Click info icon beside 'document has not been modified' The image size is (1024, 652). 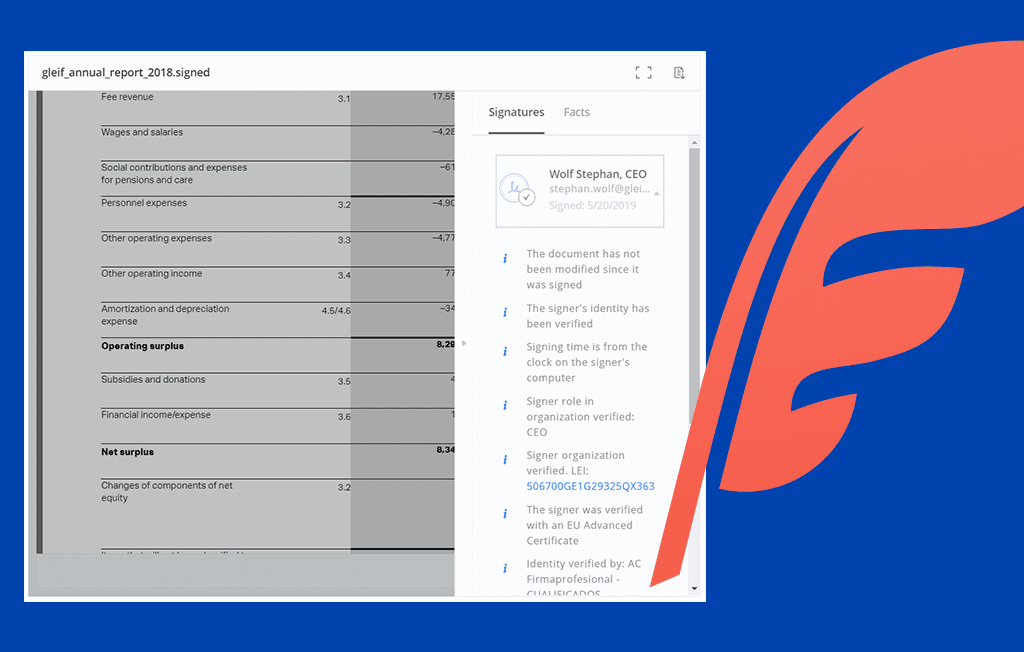tap(505, 258)
